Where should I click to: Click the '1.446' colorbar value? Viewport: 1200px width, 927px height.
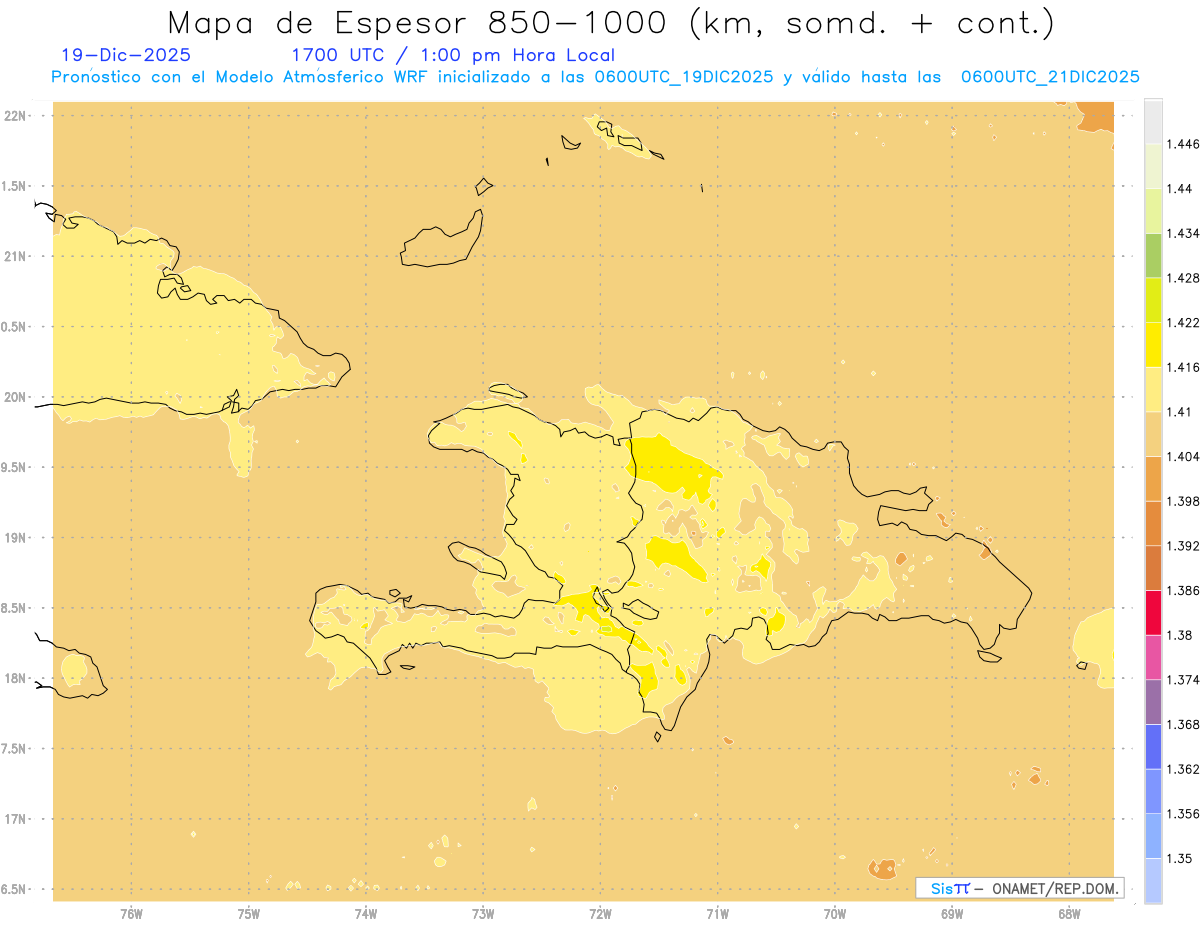coord(1183,144)
